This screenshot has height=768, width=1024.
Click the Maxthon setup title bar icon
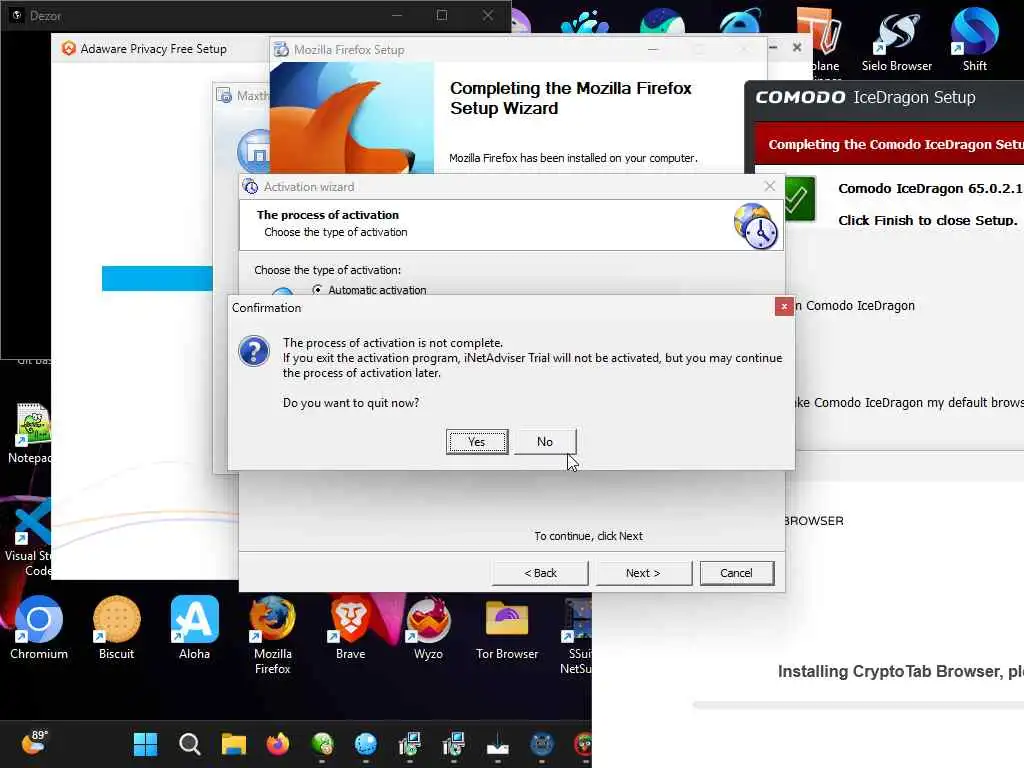click(x=224, y=96)
